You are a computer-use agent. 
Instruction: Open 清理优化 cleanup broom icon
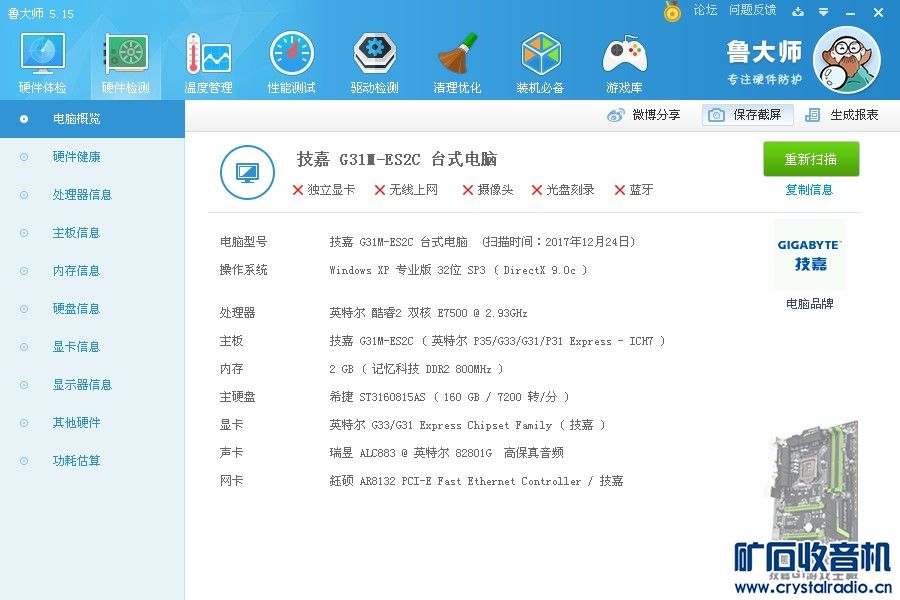457,62
